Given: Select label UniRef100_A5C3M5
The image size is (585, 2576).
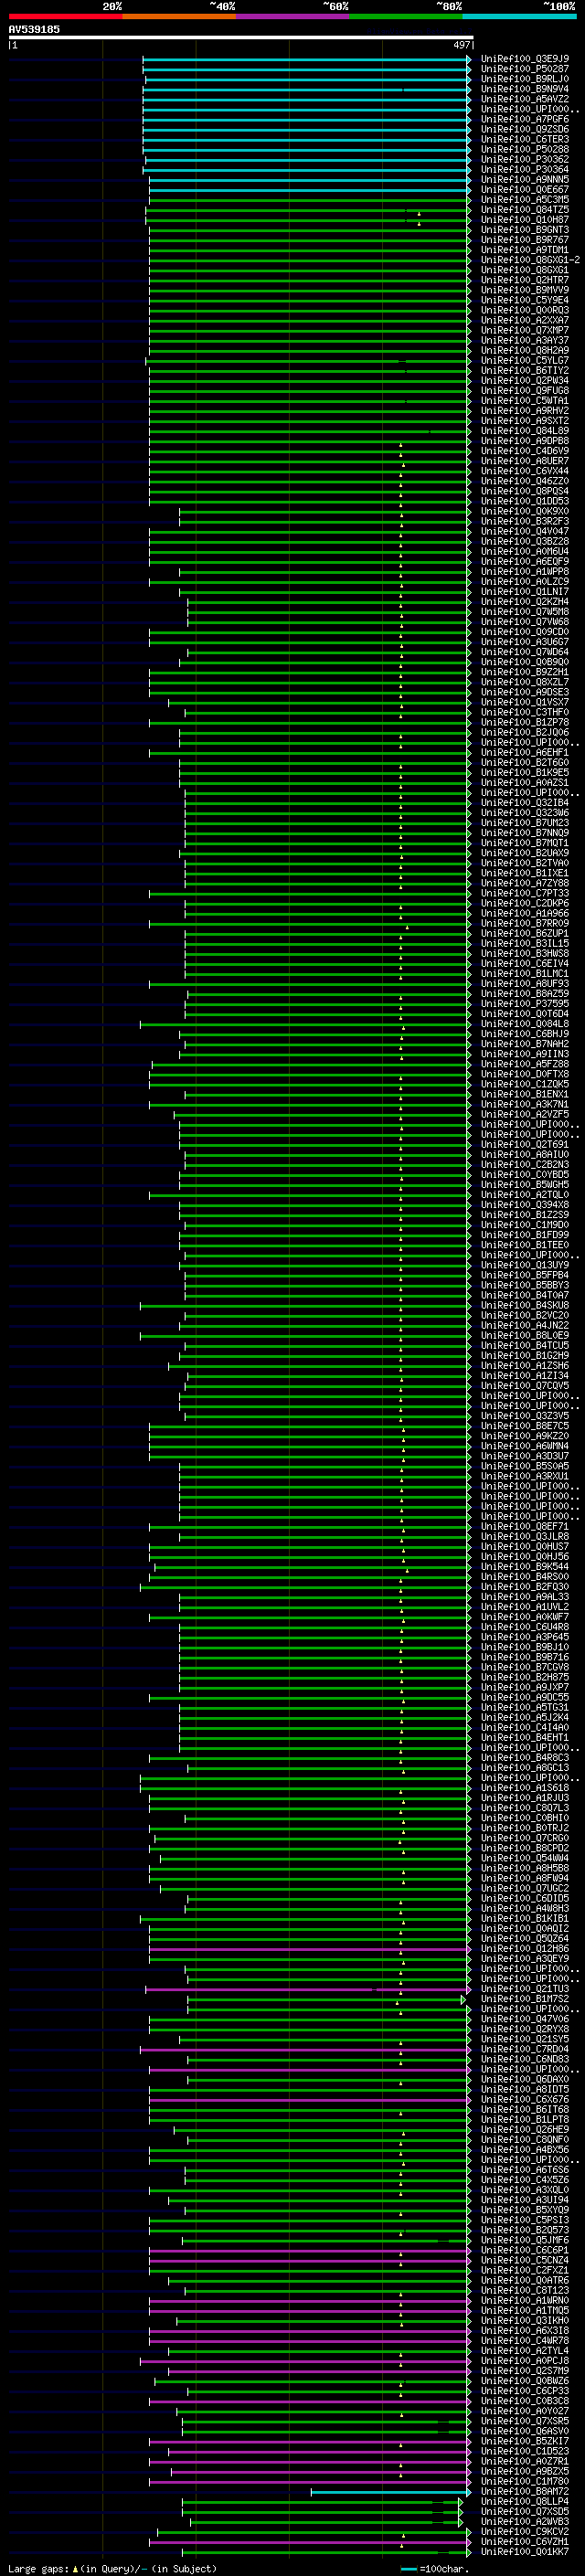Looking at the screenshot, I should click(x=524, y=199).
